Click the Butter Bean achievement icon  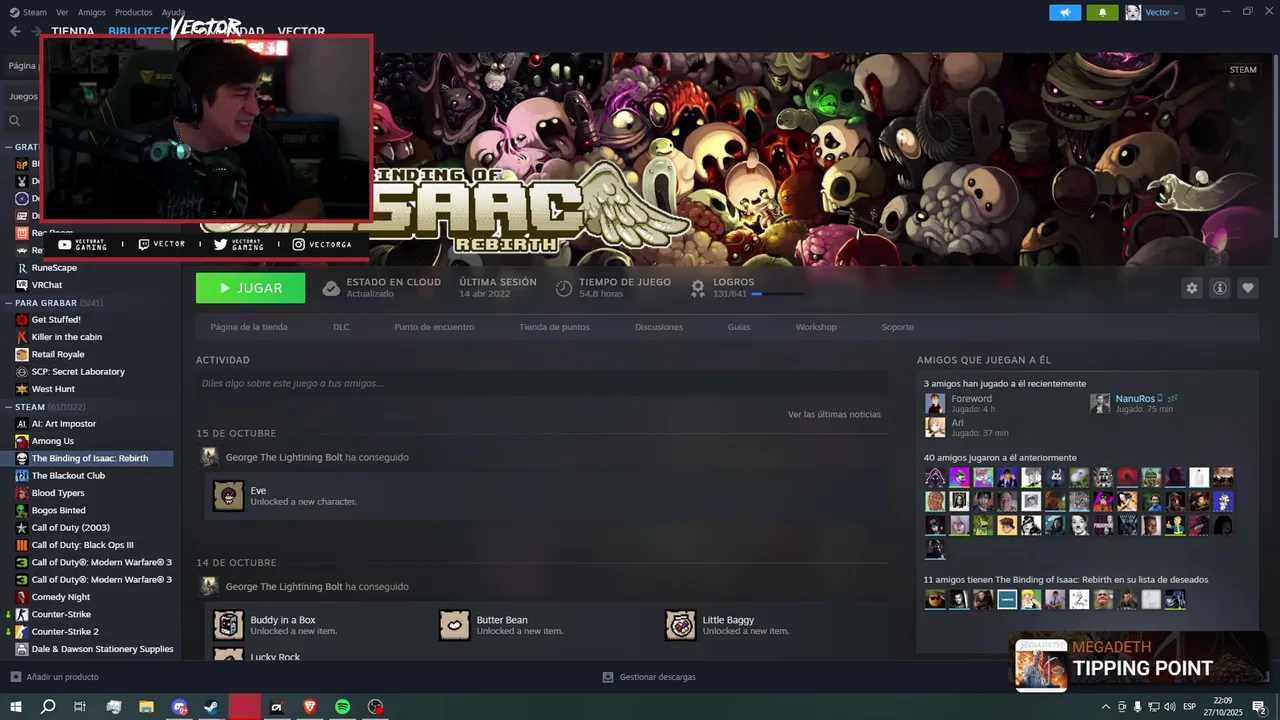454,625
